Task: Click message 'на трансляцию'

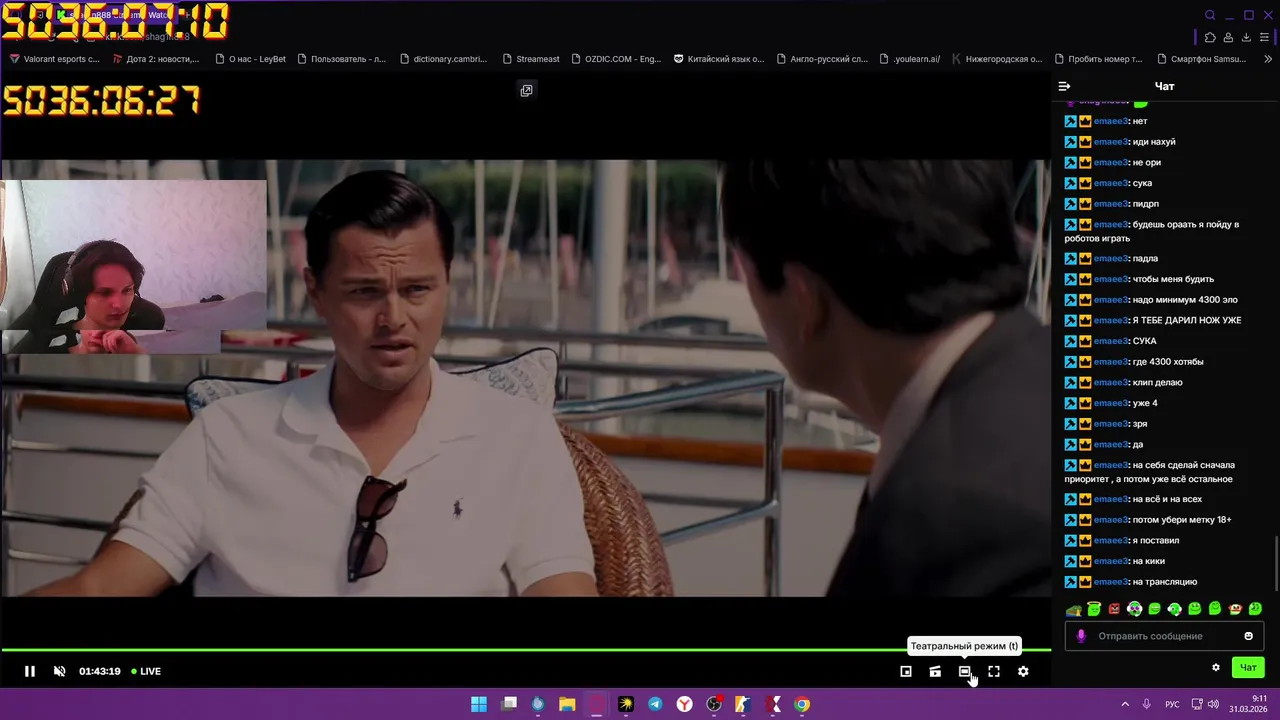Action: click(x=1164, y=582)
